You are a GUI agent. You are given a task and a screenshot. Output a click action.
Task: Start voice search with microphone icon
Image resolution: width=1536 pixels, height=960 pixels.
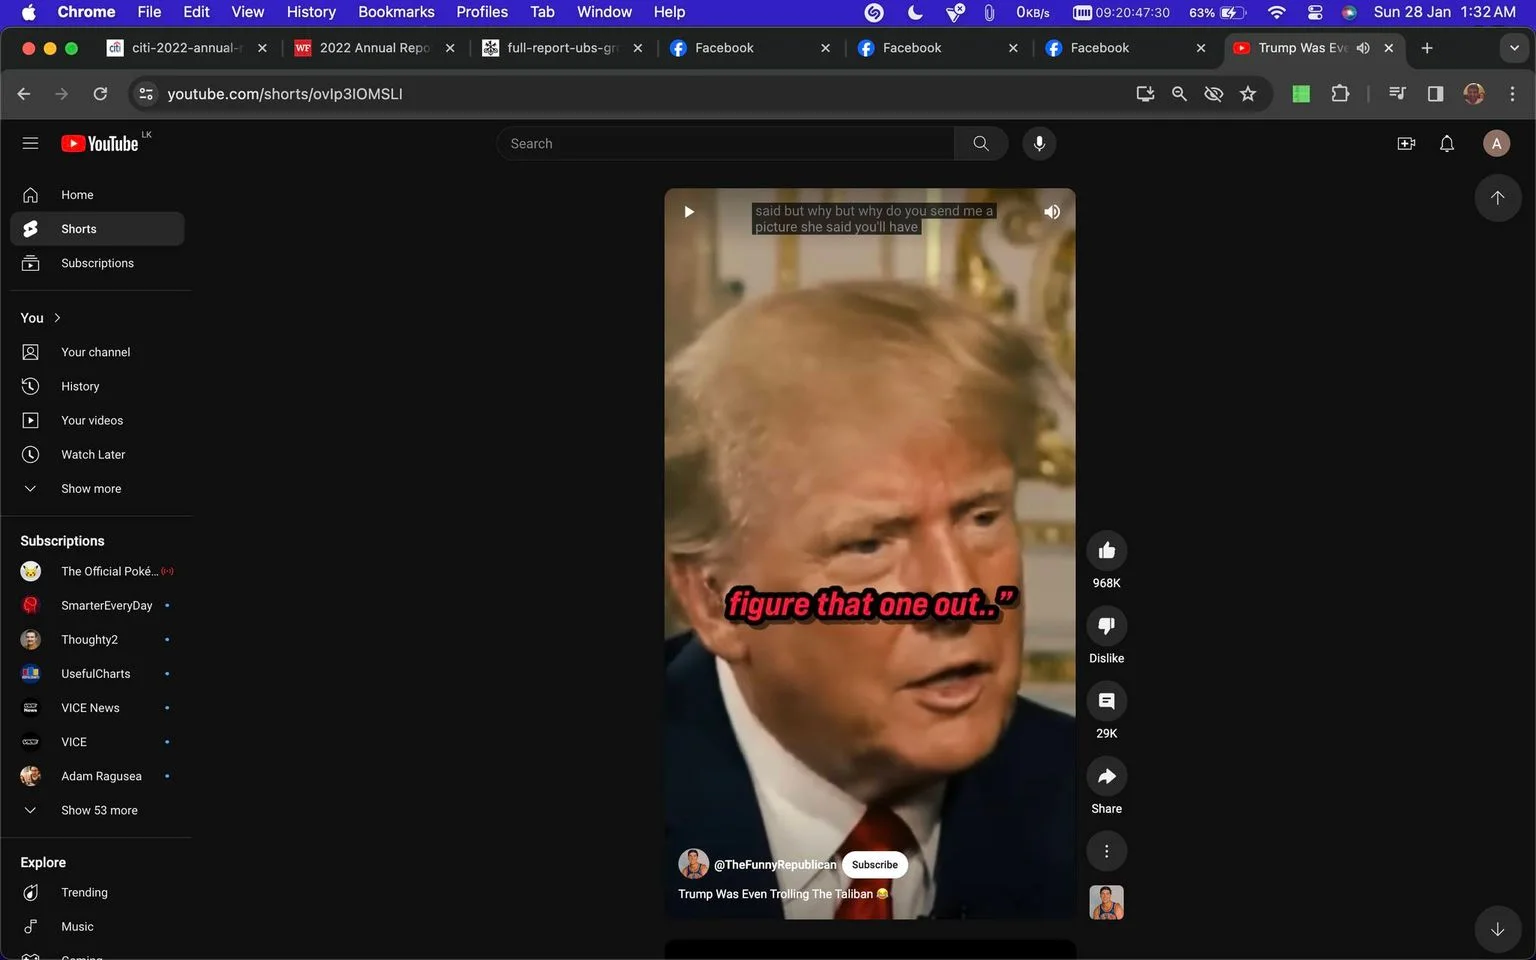(1039, 143)
